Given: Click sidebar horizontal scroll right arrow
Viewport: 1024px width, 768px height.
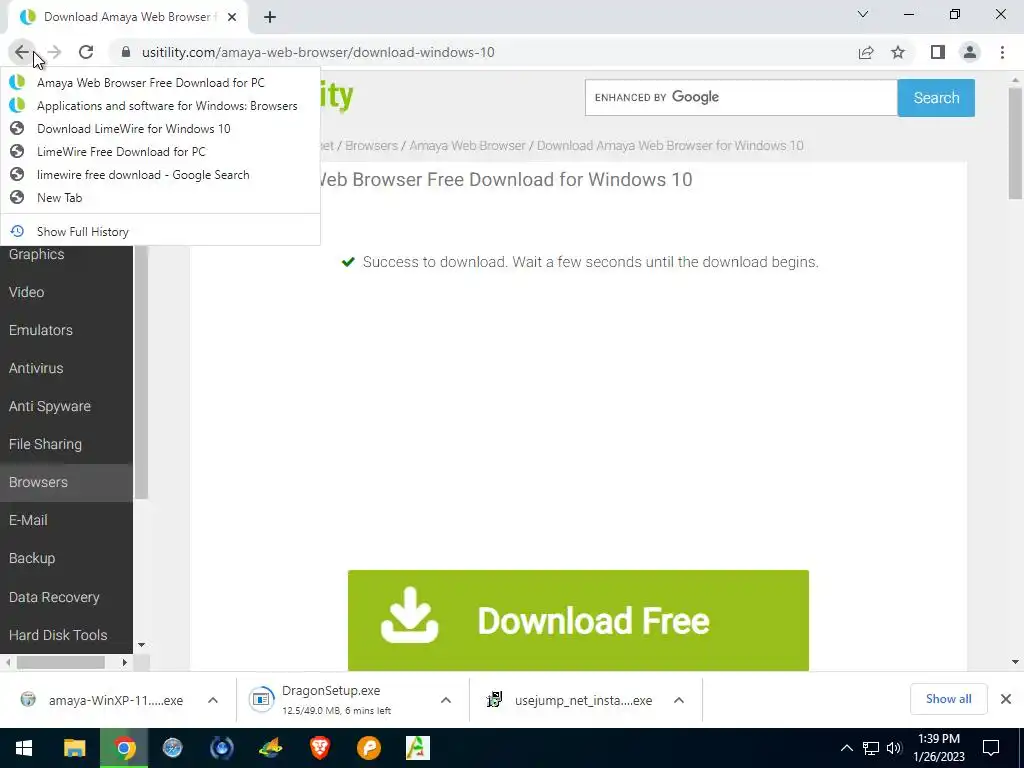Looking at the screenshot, I should (125, 662).
